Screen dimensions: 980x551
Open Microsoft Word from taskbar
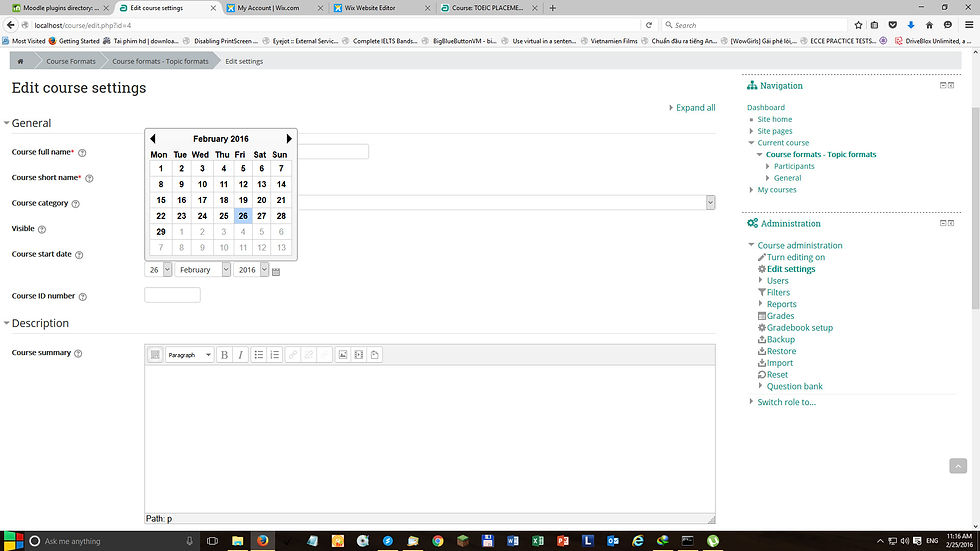pyautogui.click(x=512, y=541)
